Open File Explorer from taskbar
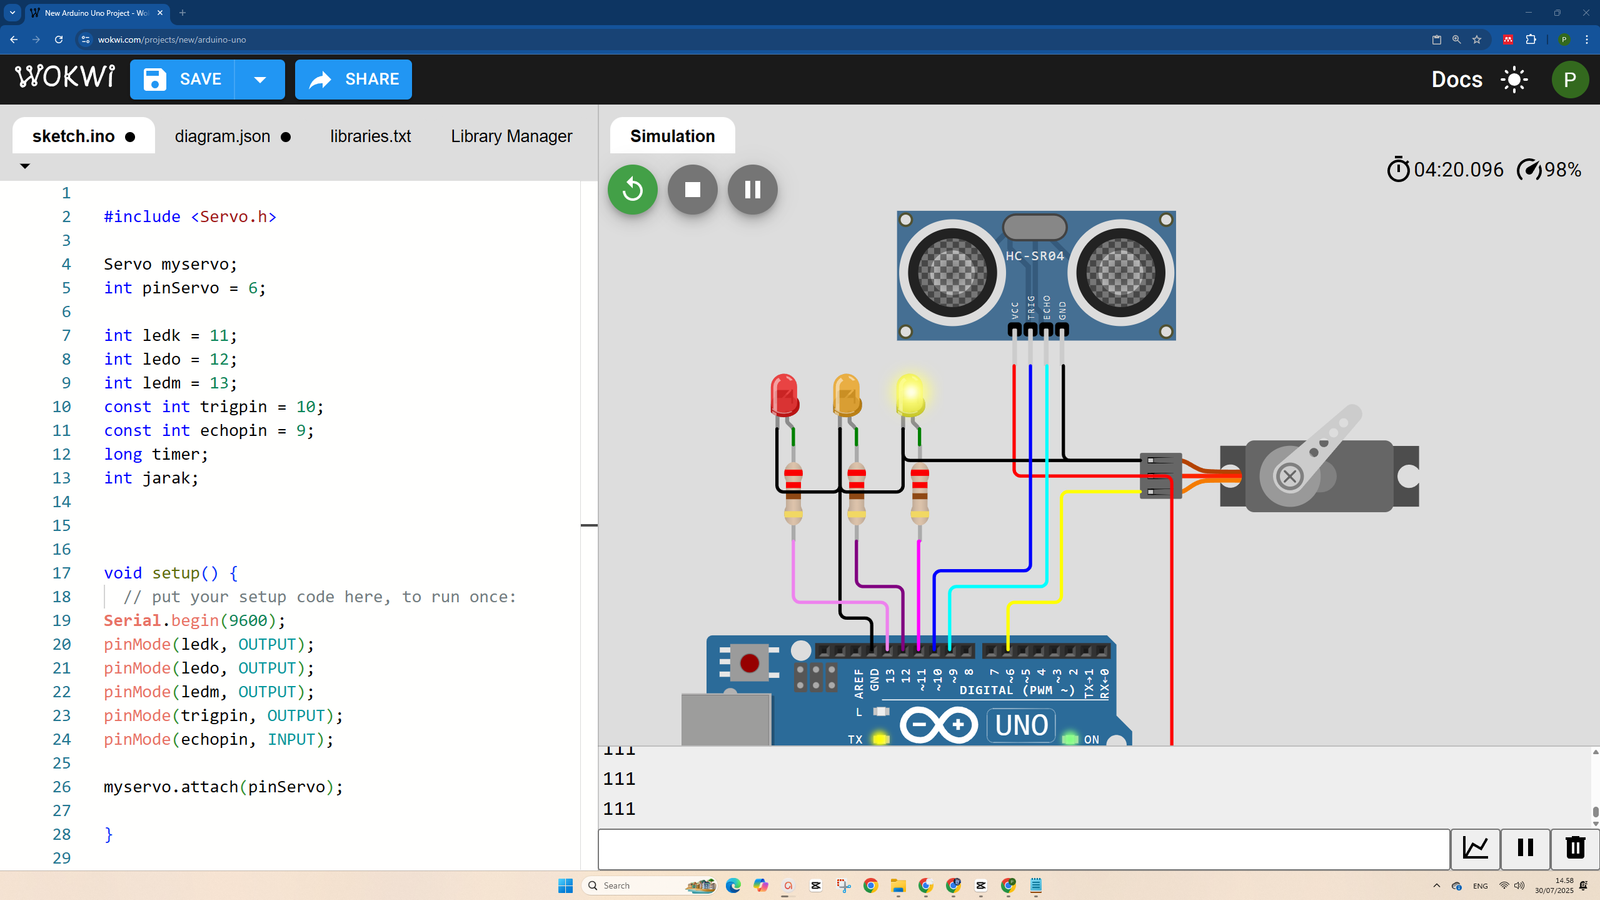This screenshot has width=1600, height=900. [898, 885]
